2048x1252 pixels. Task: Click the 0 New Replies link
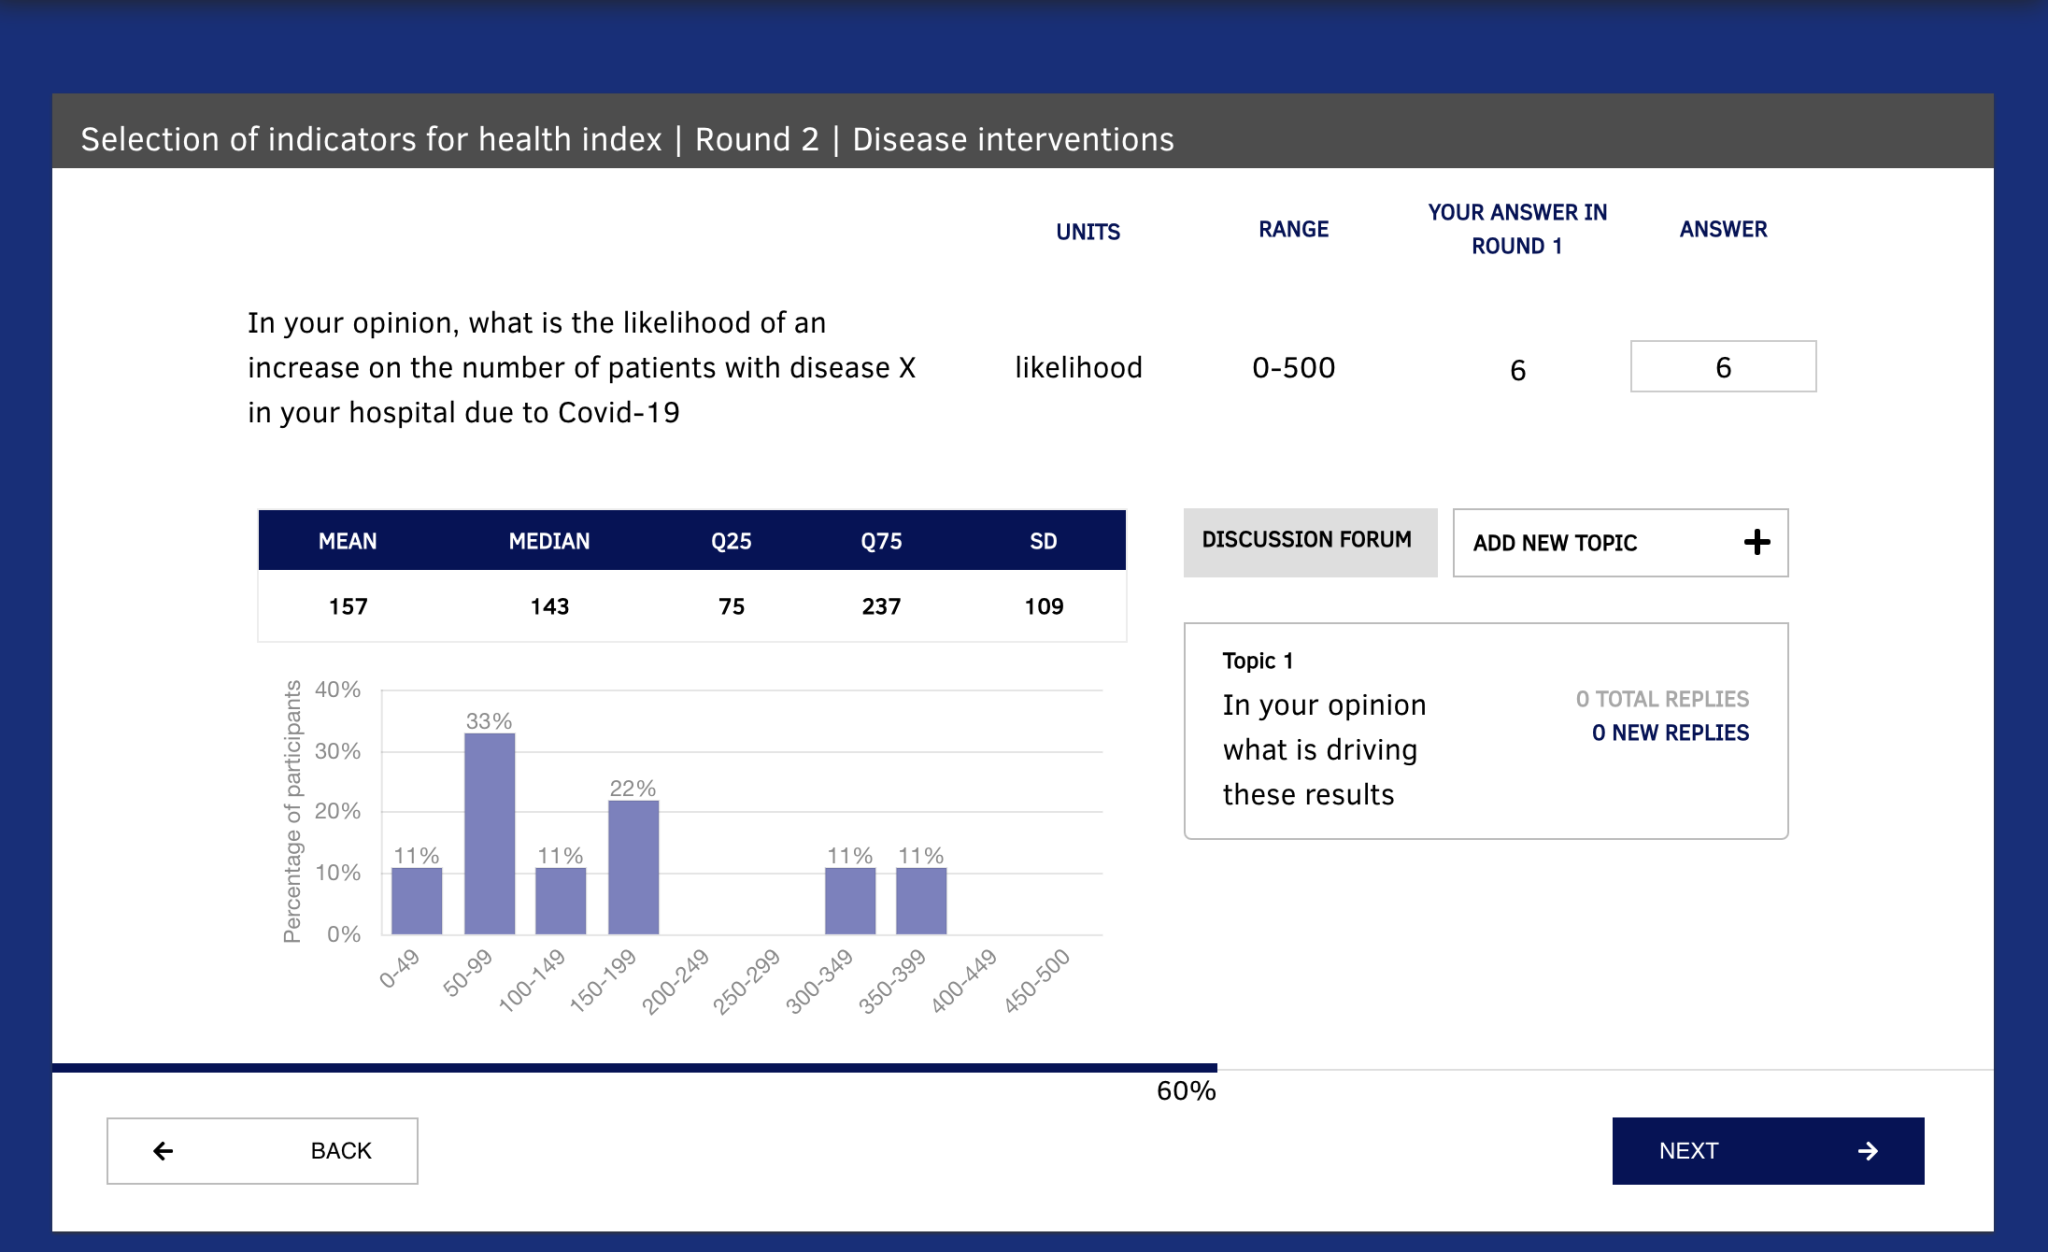[x=1670, y=733]
